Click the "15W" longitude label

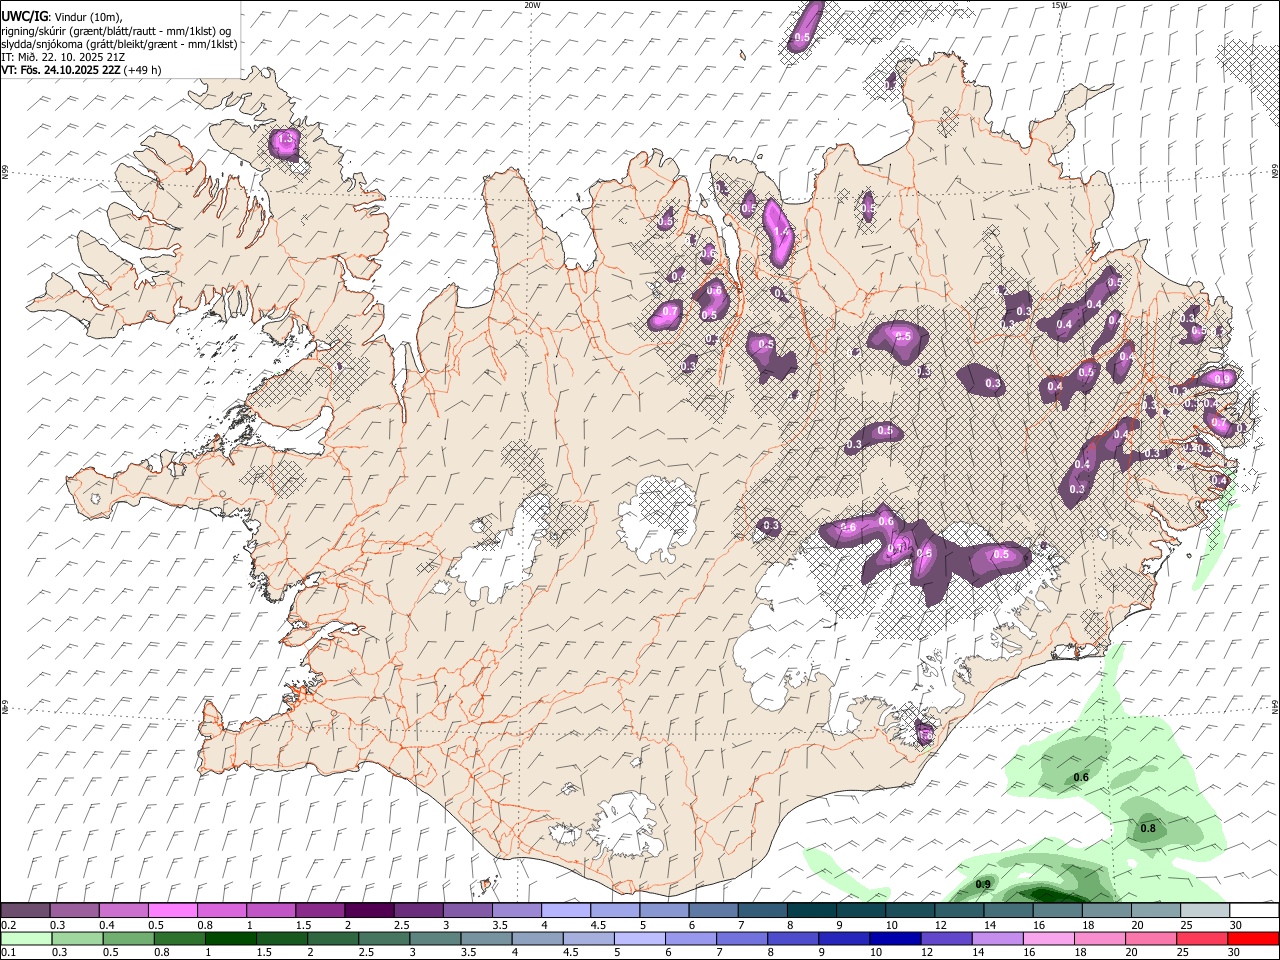point(1060,5)
